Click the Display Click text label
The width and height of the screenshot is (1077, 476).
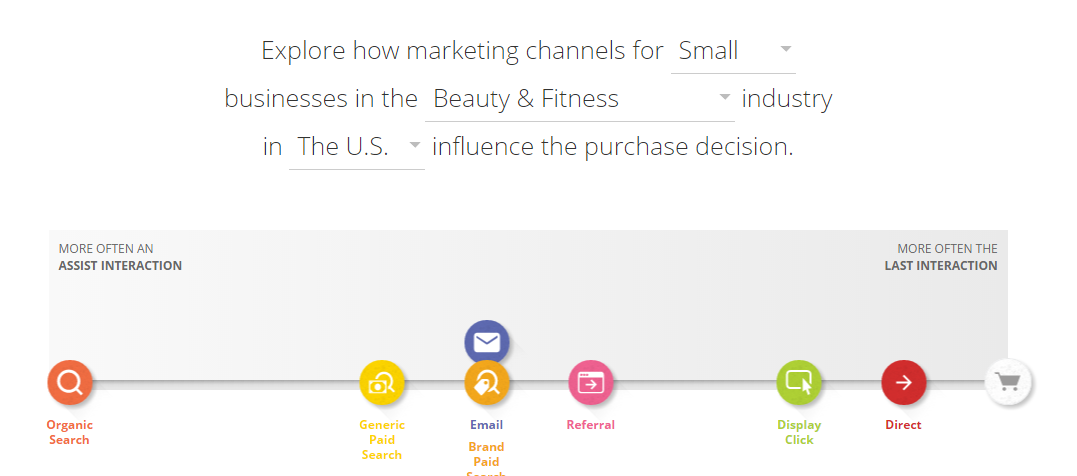point(799,432)
